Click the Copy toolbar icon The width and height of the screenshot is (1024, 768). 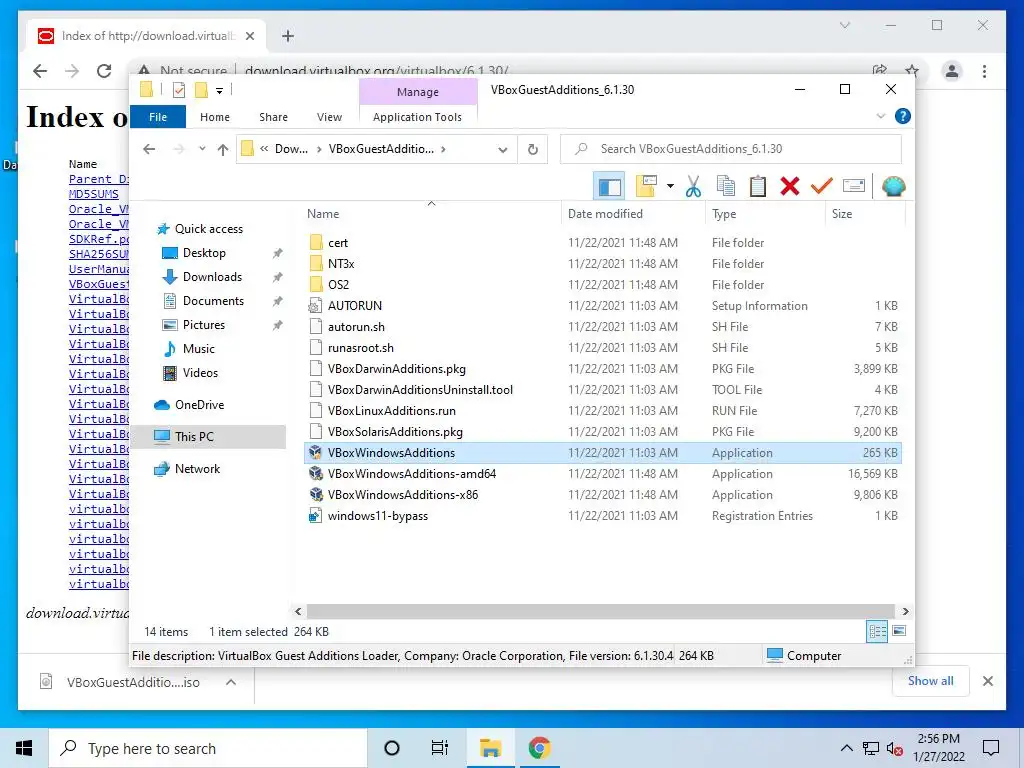726,187
